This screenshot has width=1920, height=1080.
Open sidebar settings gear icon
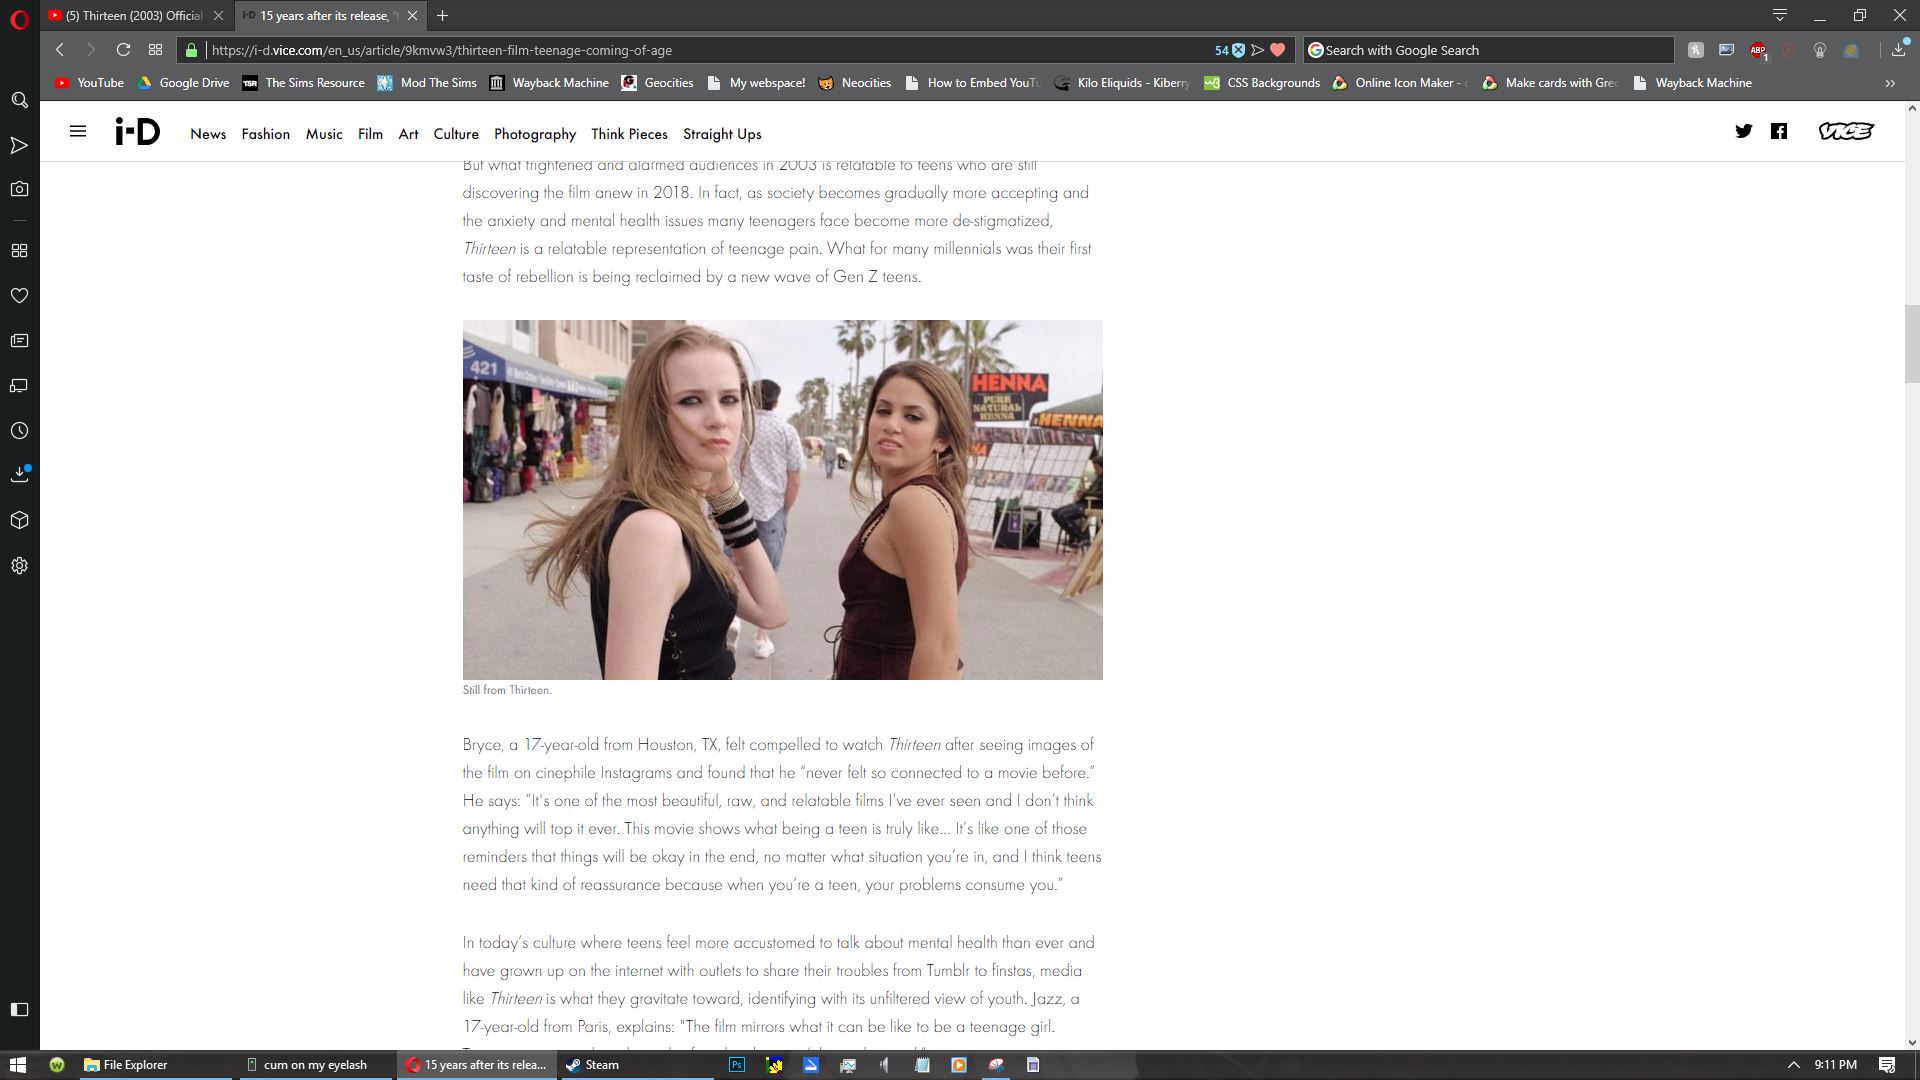pyautogui.click(x=19, y=566)
